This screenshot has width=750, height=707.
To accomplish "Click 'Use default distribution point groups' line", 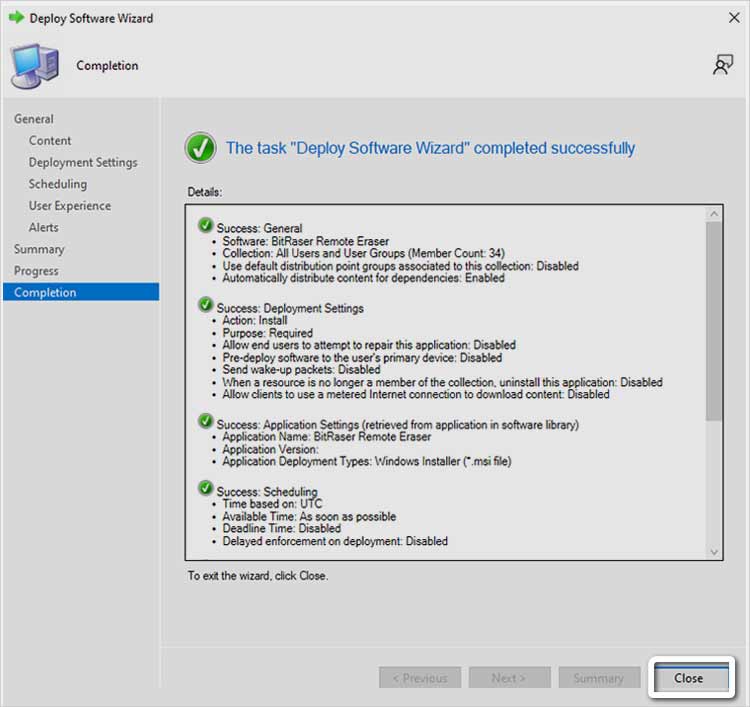I will (400, 265).
